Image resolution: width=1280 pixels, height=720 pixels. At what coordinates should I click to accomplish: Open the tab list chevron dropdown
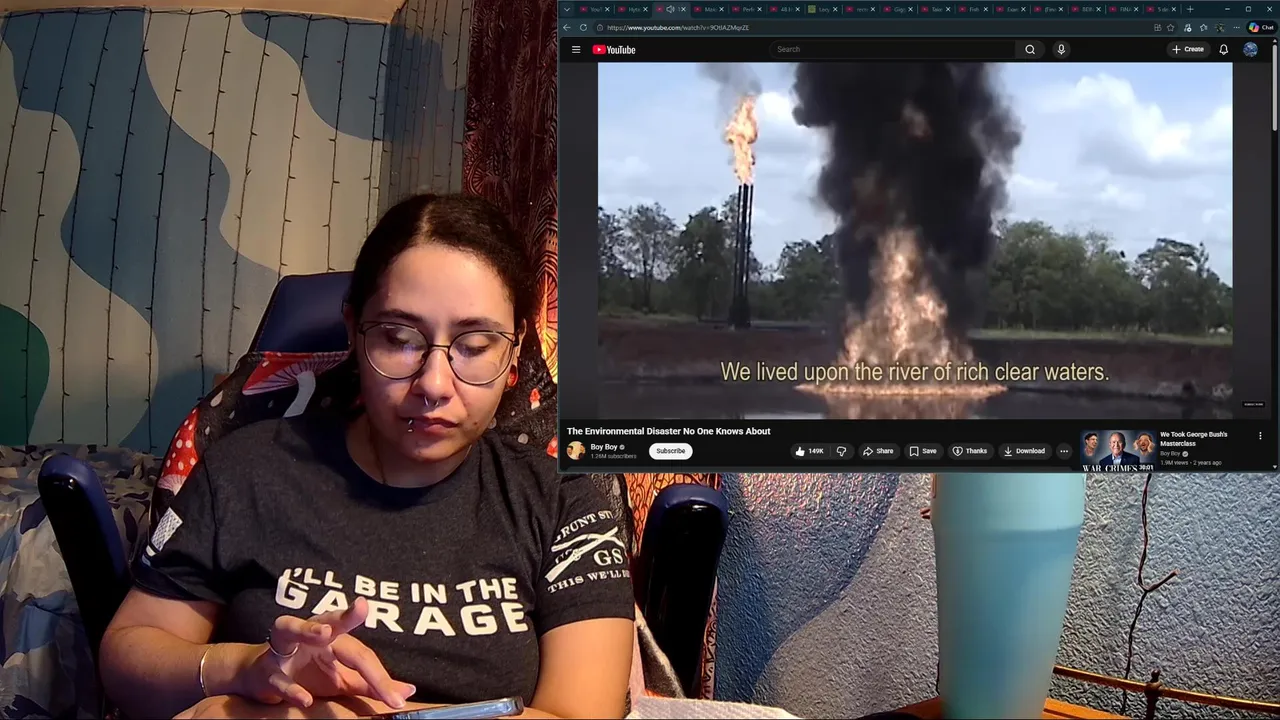point(567,9)
